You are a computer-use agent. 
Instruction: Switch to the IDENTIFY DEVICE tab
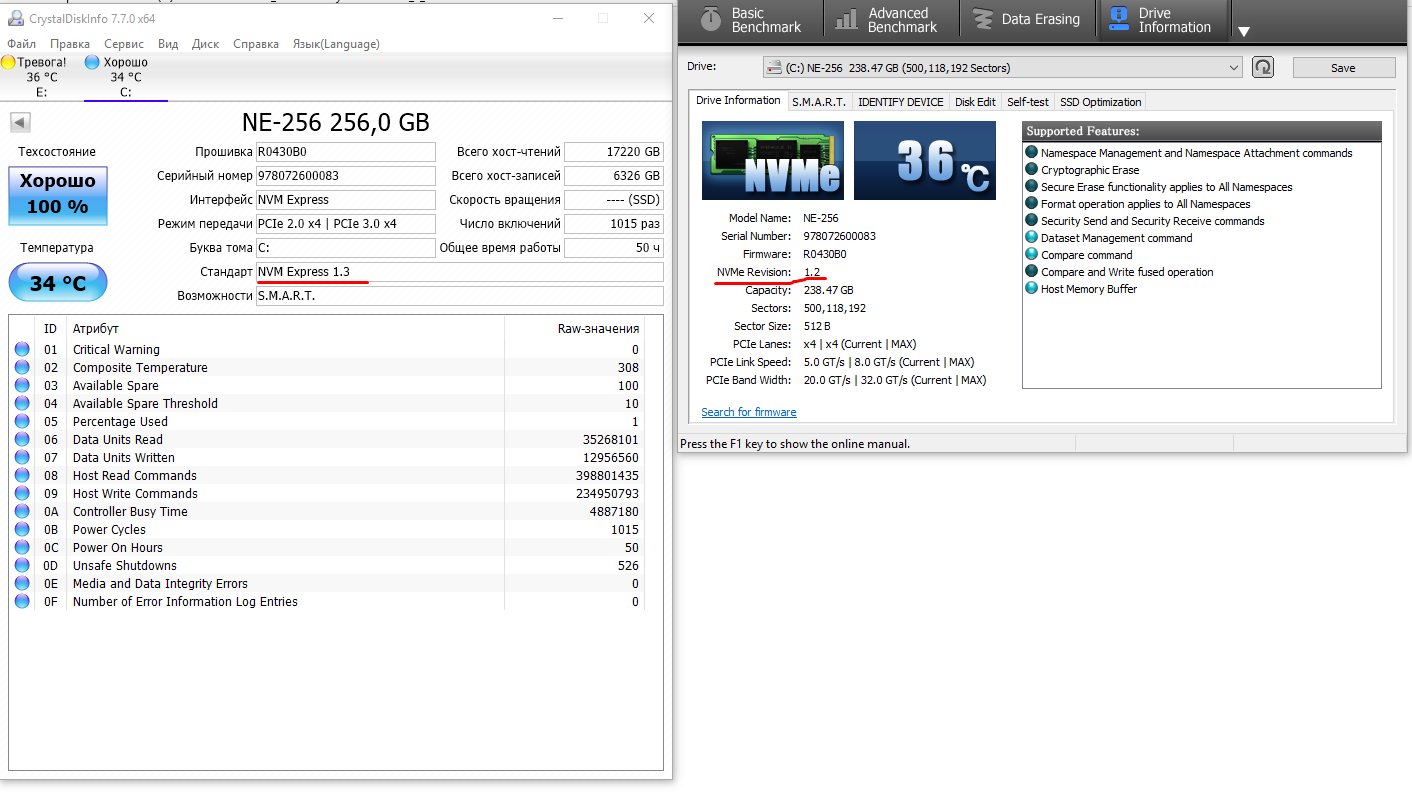[900, 102]
